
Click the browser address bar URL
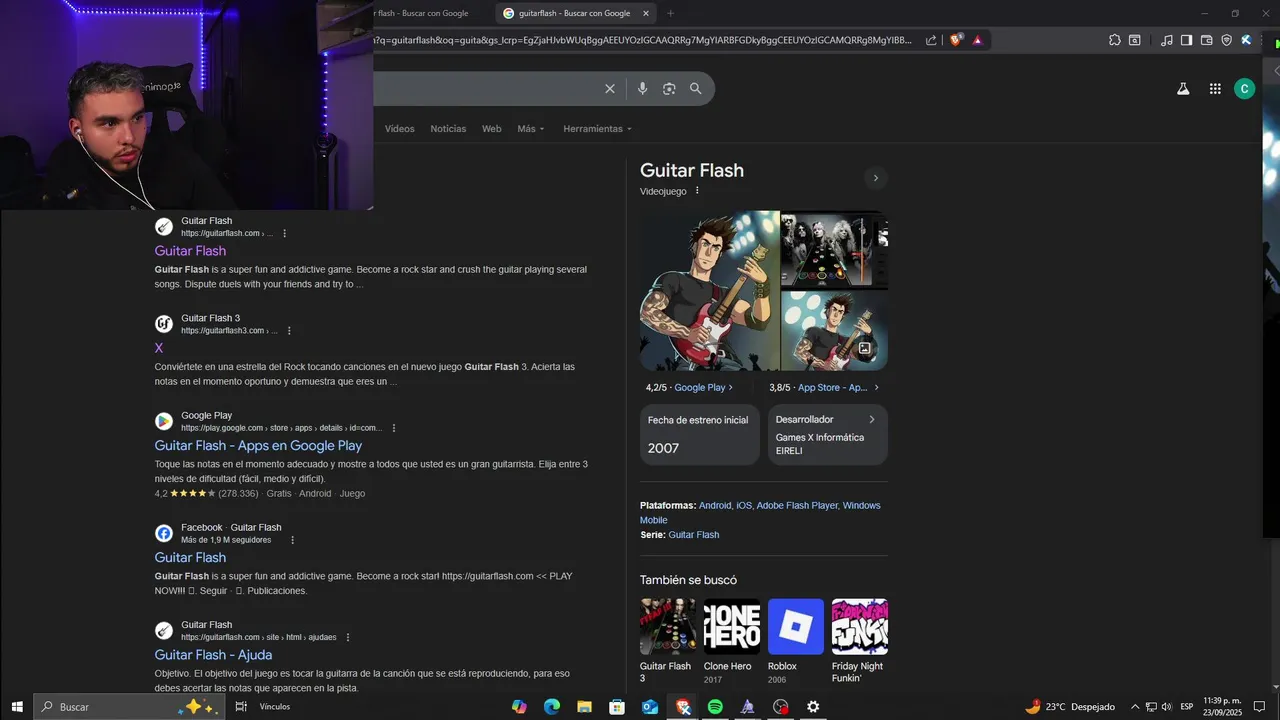[644, 40]
